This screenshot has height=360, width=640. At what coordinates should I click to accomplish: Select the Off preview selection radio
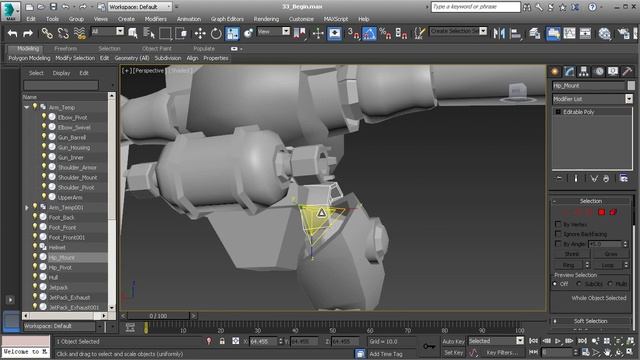point(555,284)
